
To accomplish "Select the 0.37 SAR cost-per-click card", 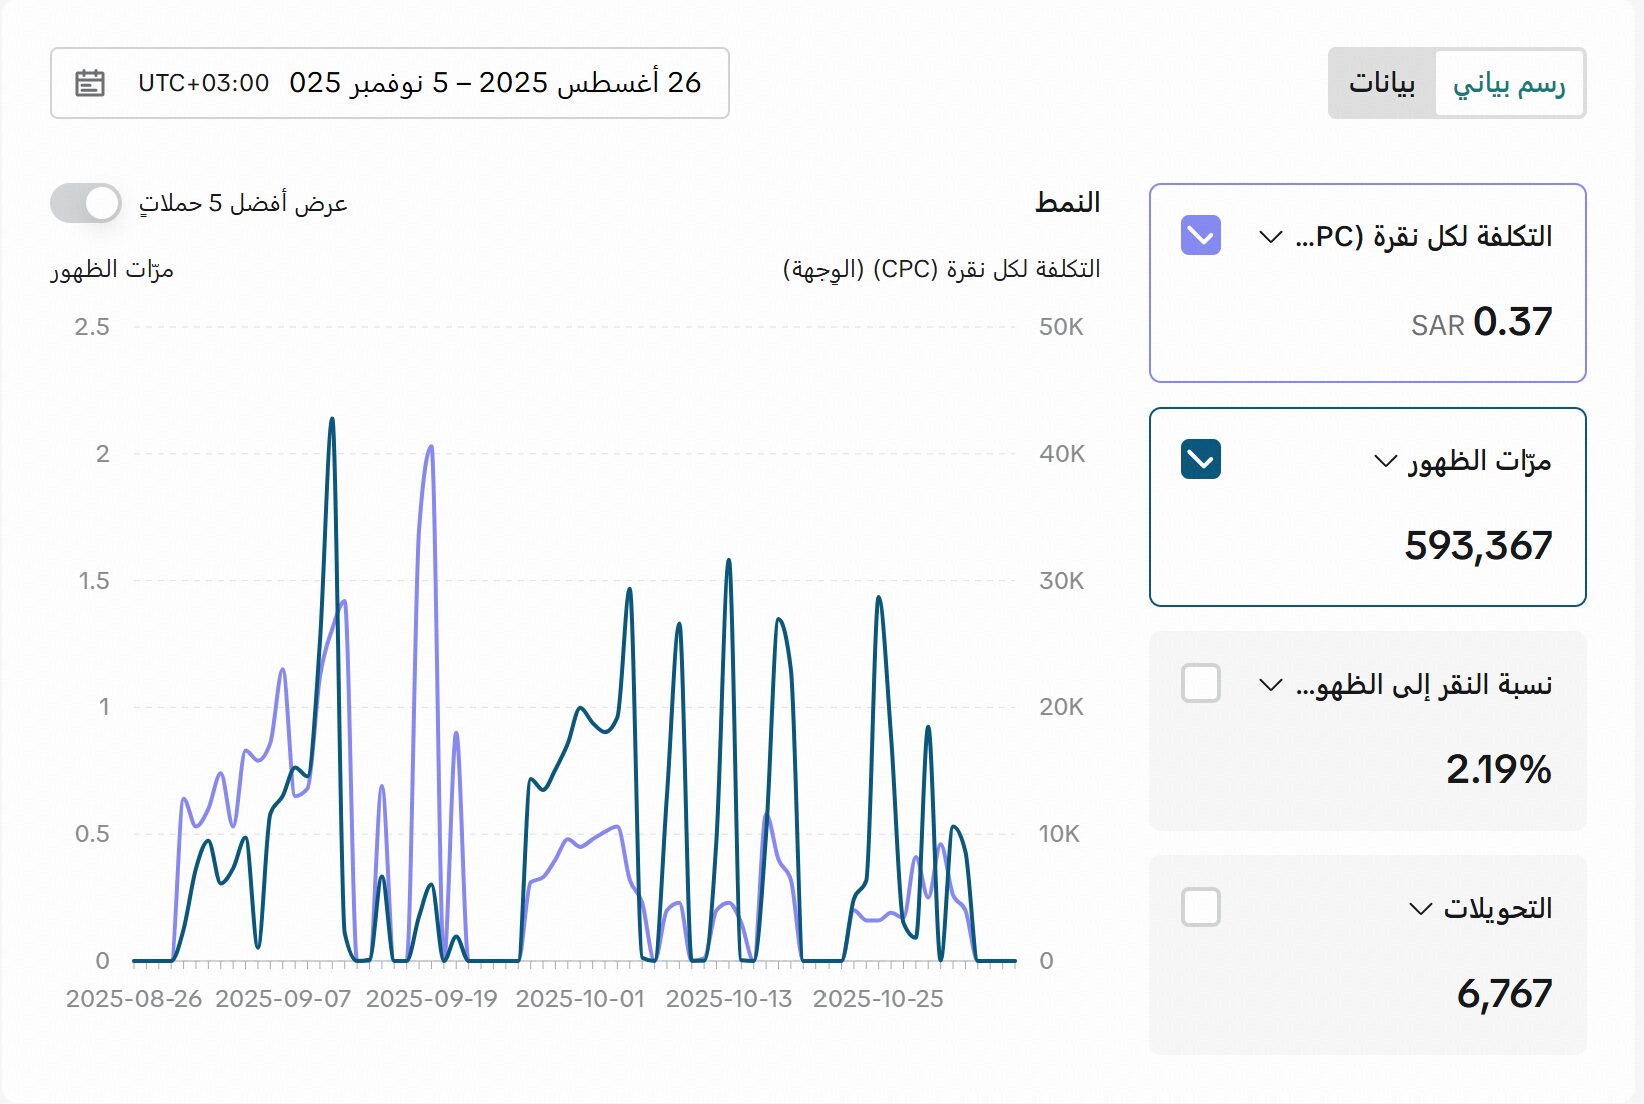I will pos(1367,320).
